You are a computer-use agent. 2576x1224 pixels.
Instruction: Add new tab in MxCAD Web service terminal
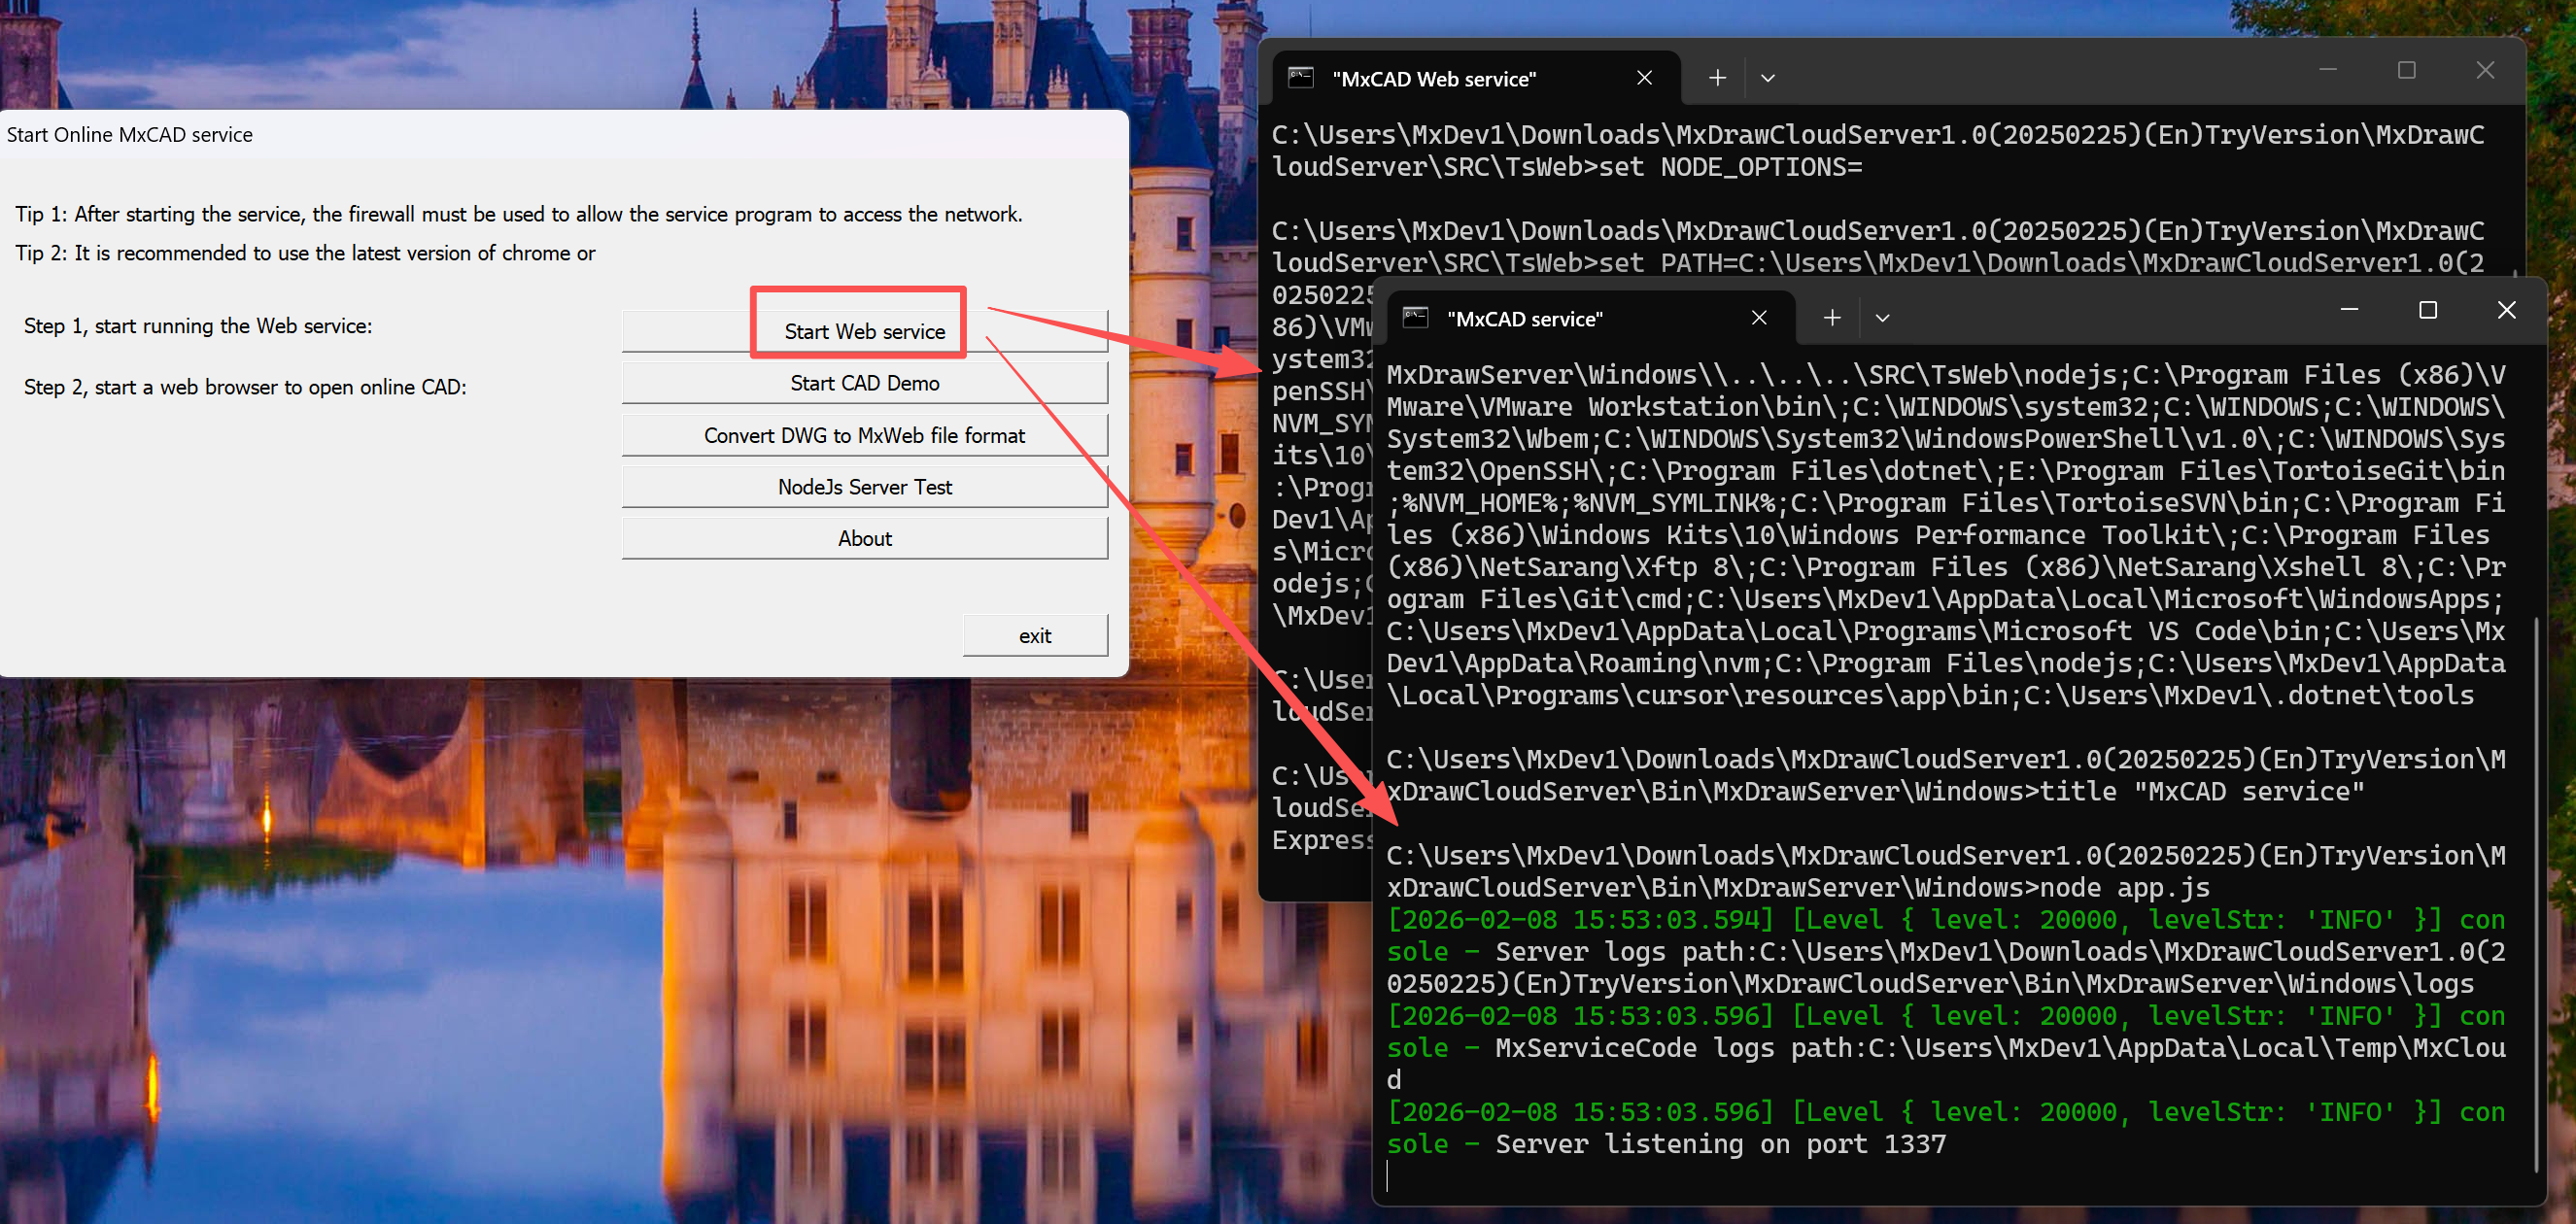(1717, 78)
